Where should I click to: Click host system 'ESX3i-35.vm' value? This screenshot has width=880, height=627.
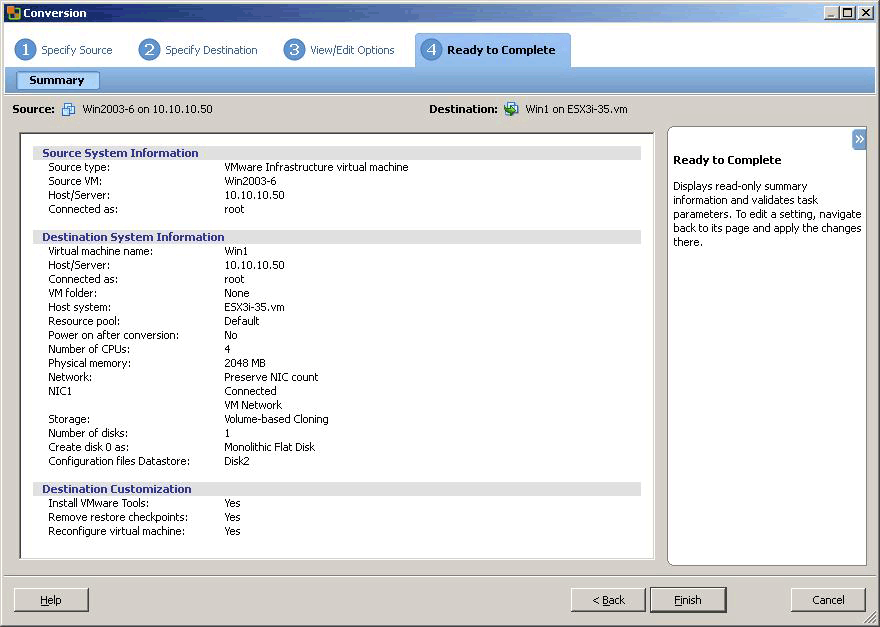(x=254, y=307)
